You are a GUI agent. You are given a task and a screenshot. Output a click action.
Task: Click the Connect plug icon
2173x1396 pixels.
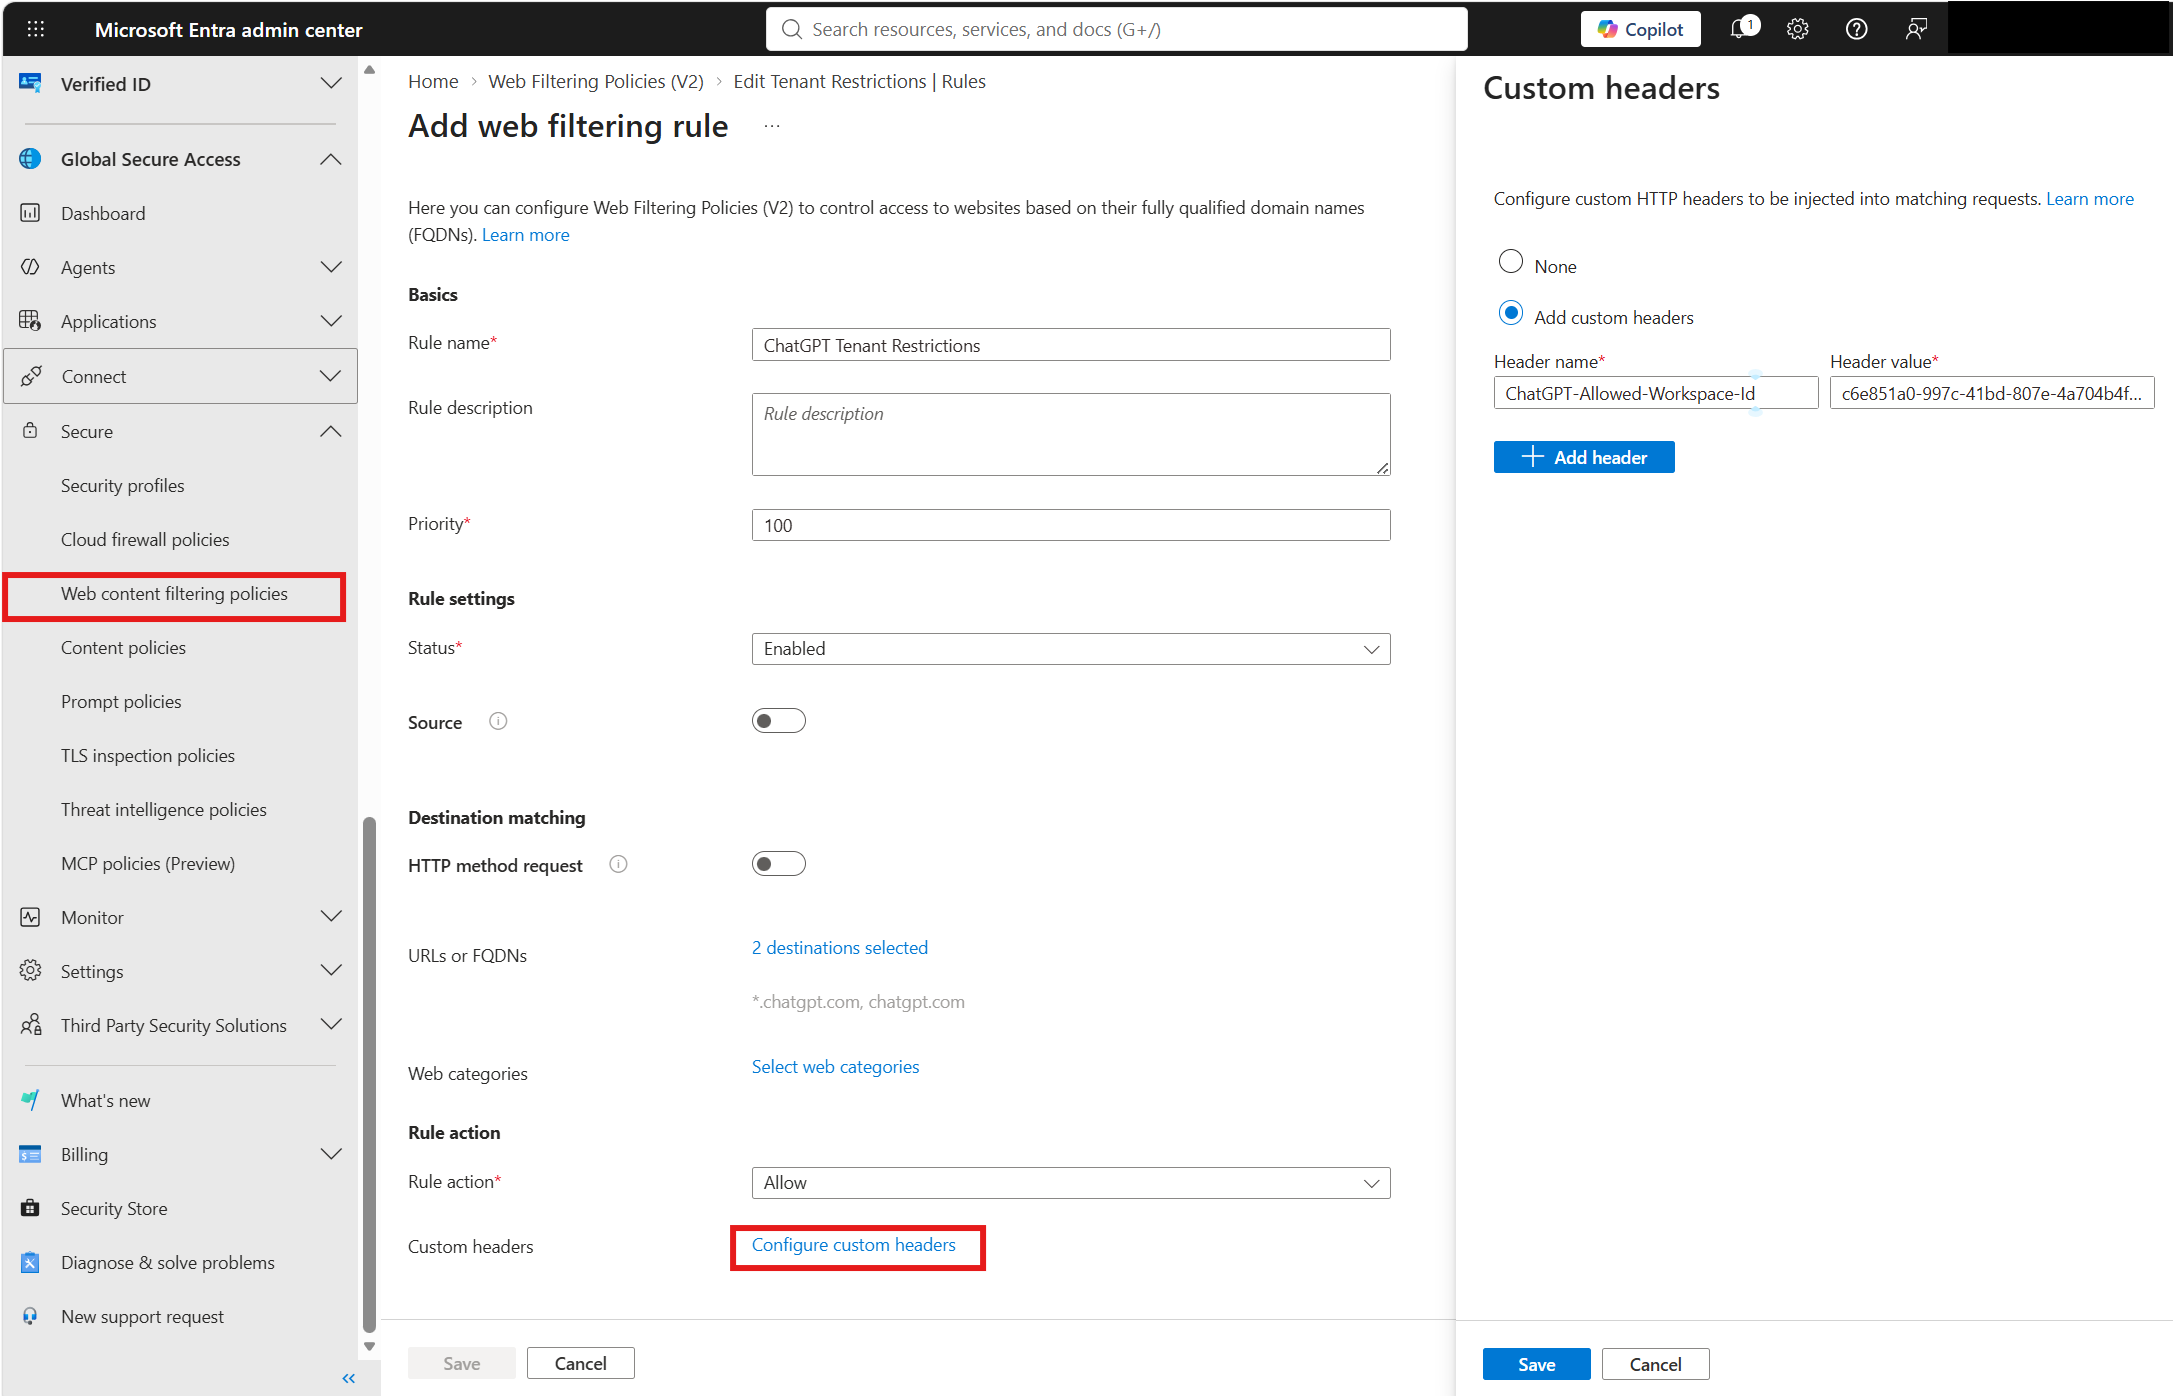click(30, 376)
